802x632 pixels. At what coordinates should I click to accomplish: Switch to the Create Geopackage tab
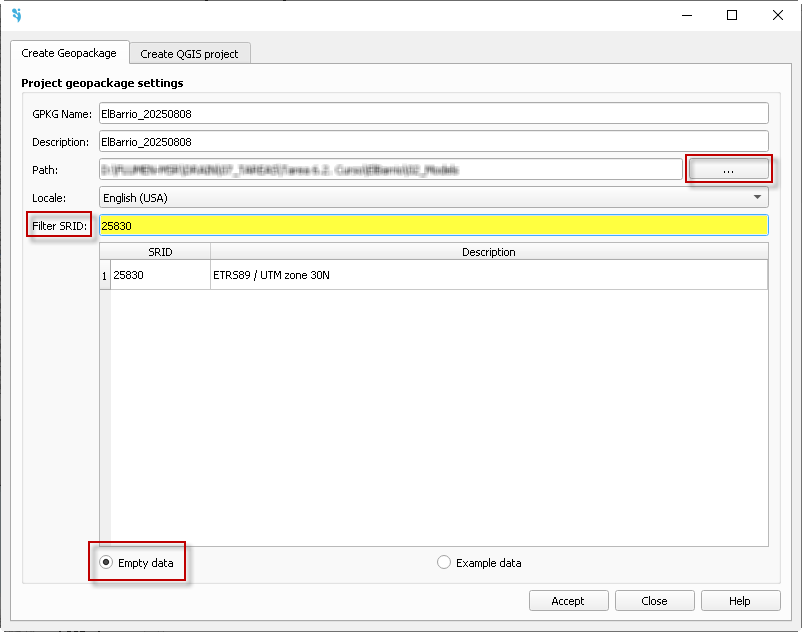click(69, 53)
